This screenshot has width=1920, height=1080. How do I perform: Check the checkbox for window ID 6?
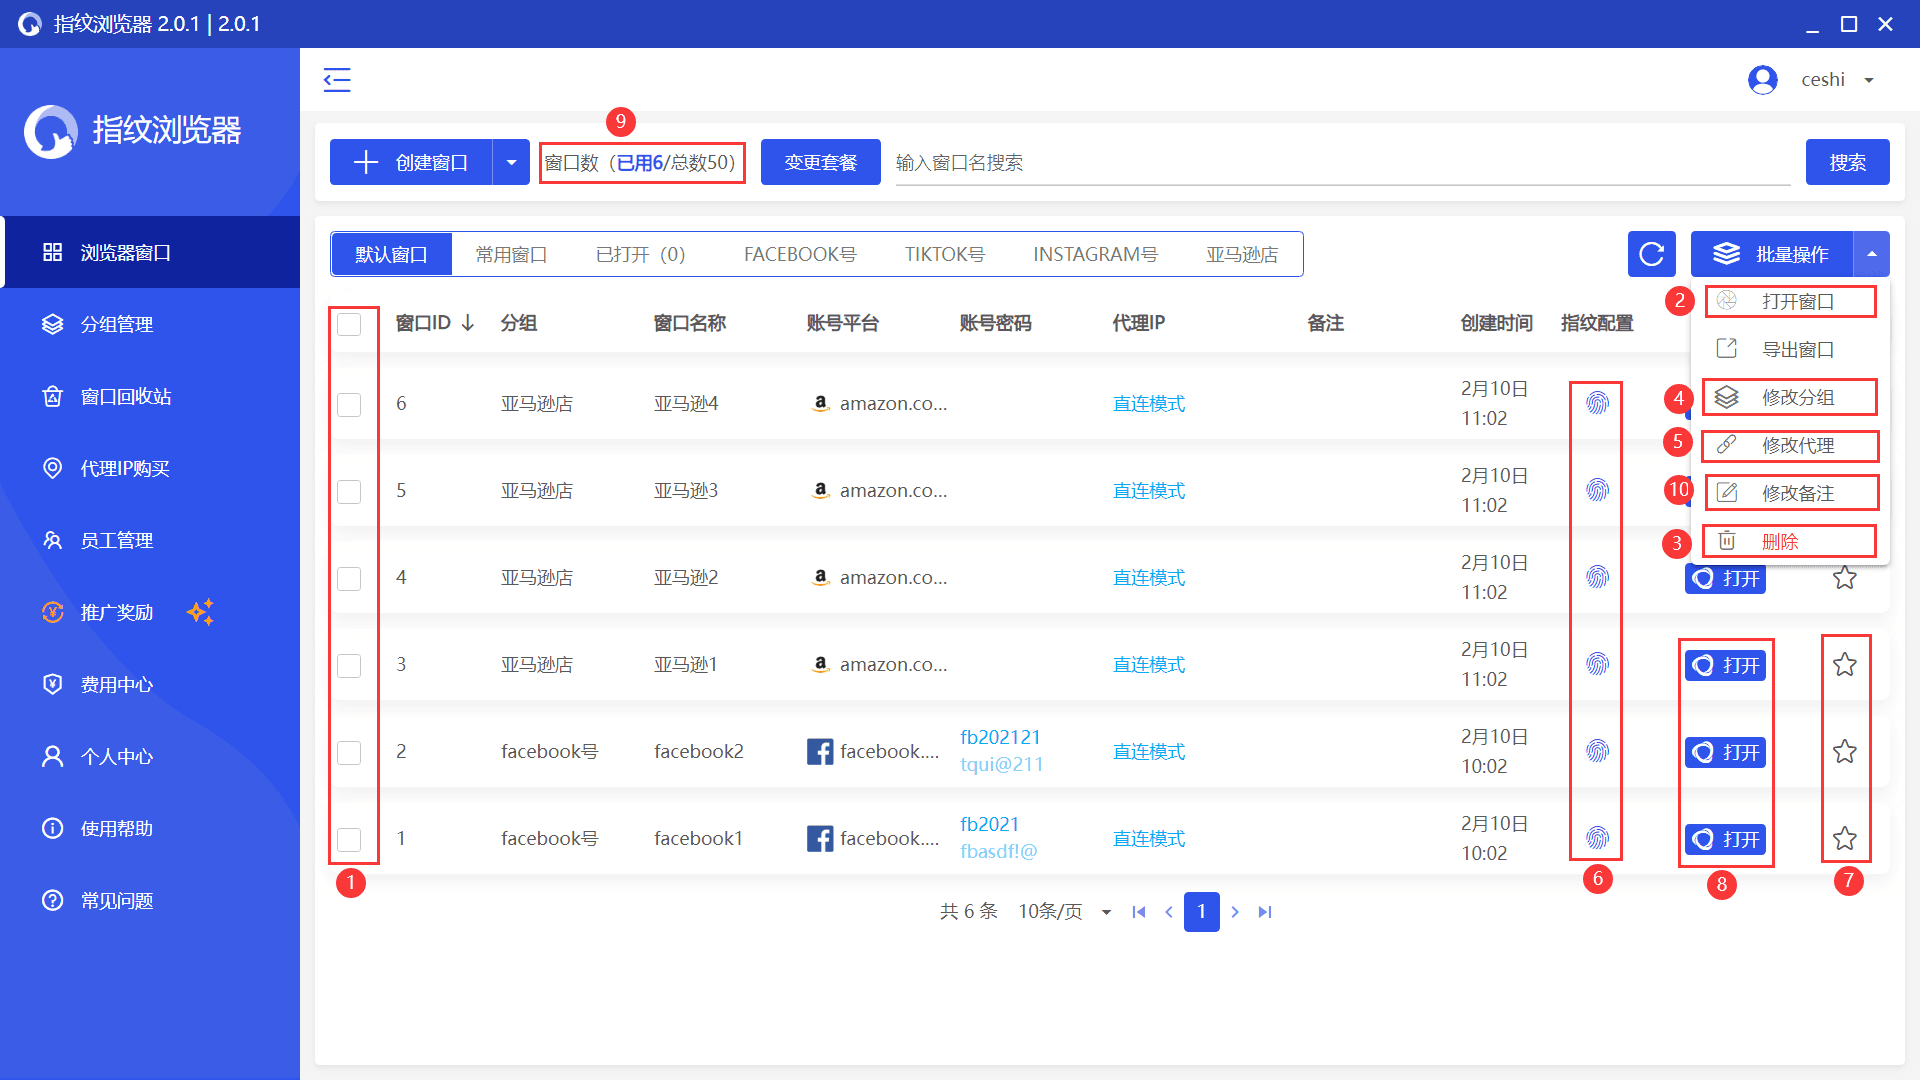point(349,405)
